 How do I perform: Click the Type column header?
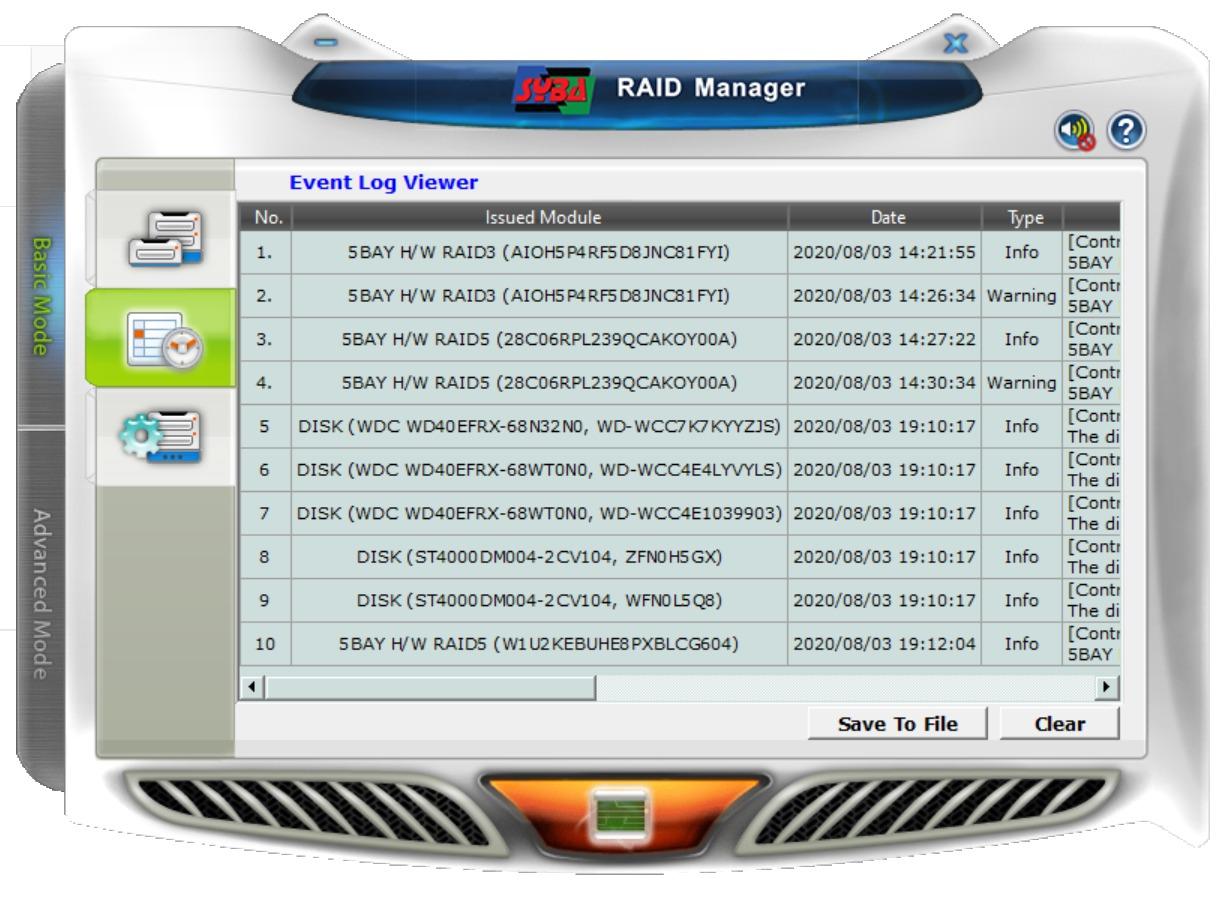(1023, 217)
